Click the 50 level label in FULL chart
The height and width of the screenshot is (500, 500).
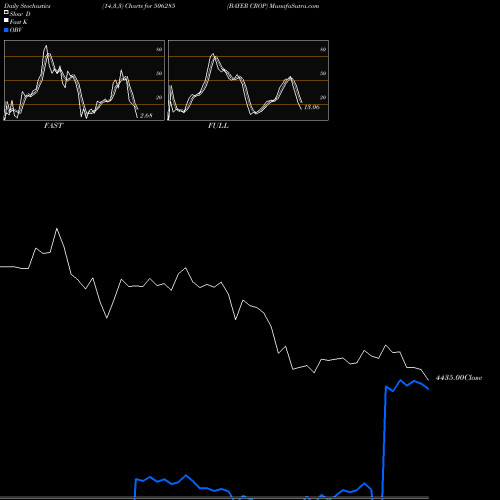[x=323, y=73]
